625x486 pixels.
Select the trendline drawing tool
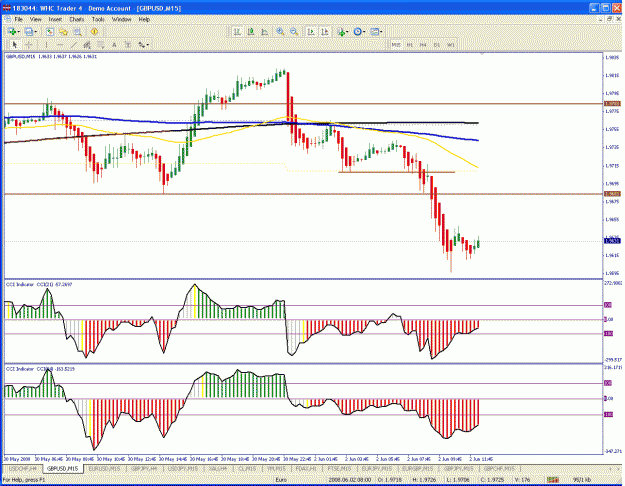tap(73, 45)
